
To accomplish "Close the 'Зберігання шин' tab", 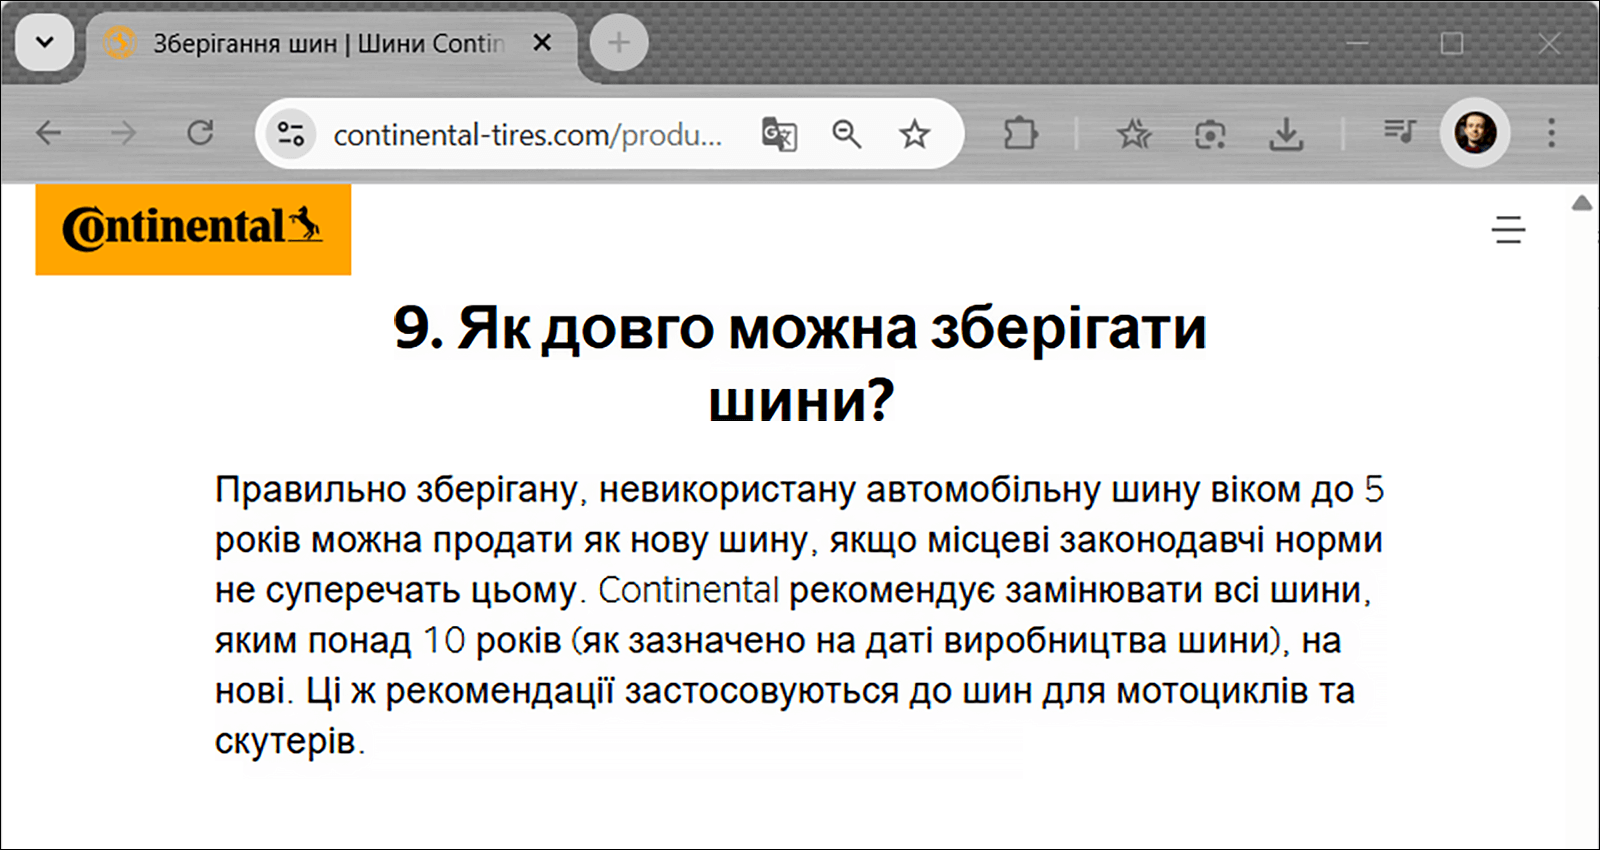I will 541,43.
